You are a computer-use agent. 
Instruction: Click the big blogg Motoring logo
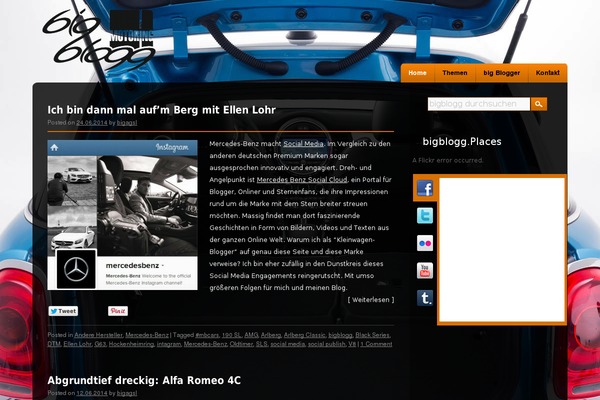(99, 37)
